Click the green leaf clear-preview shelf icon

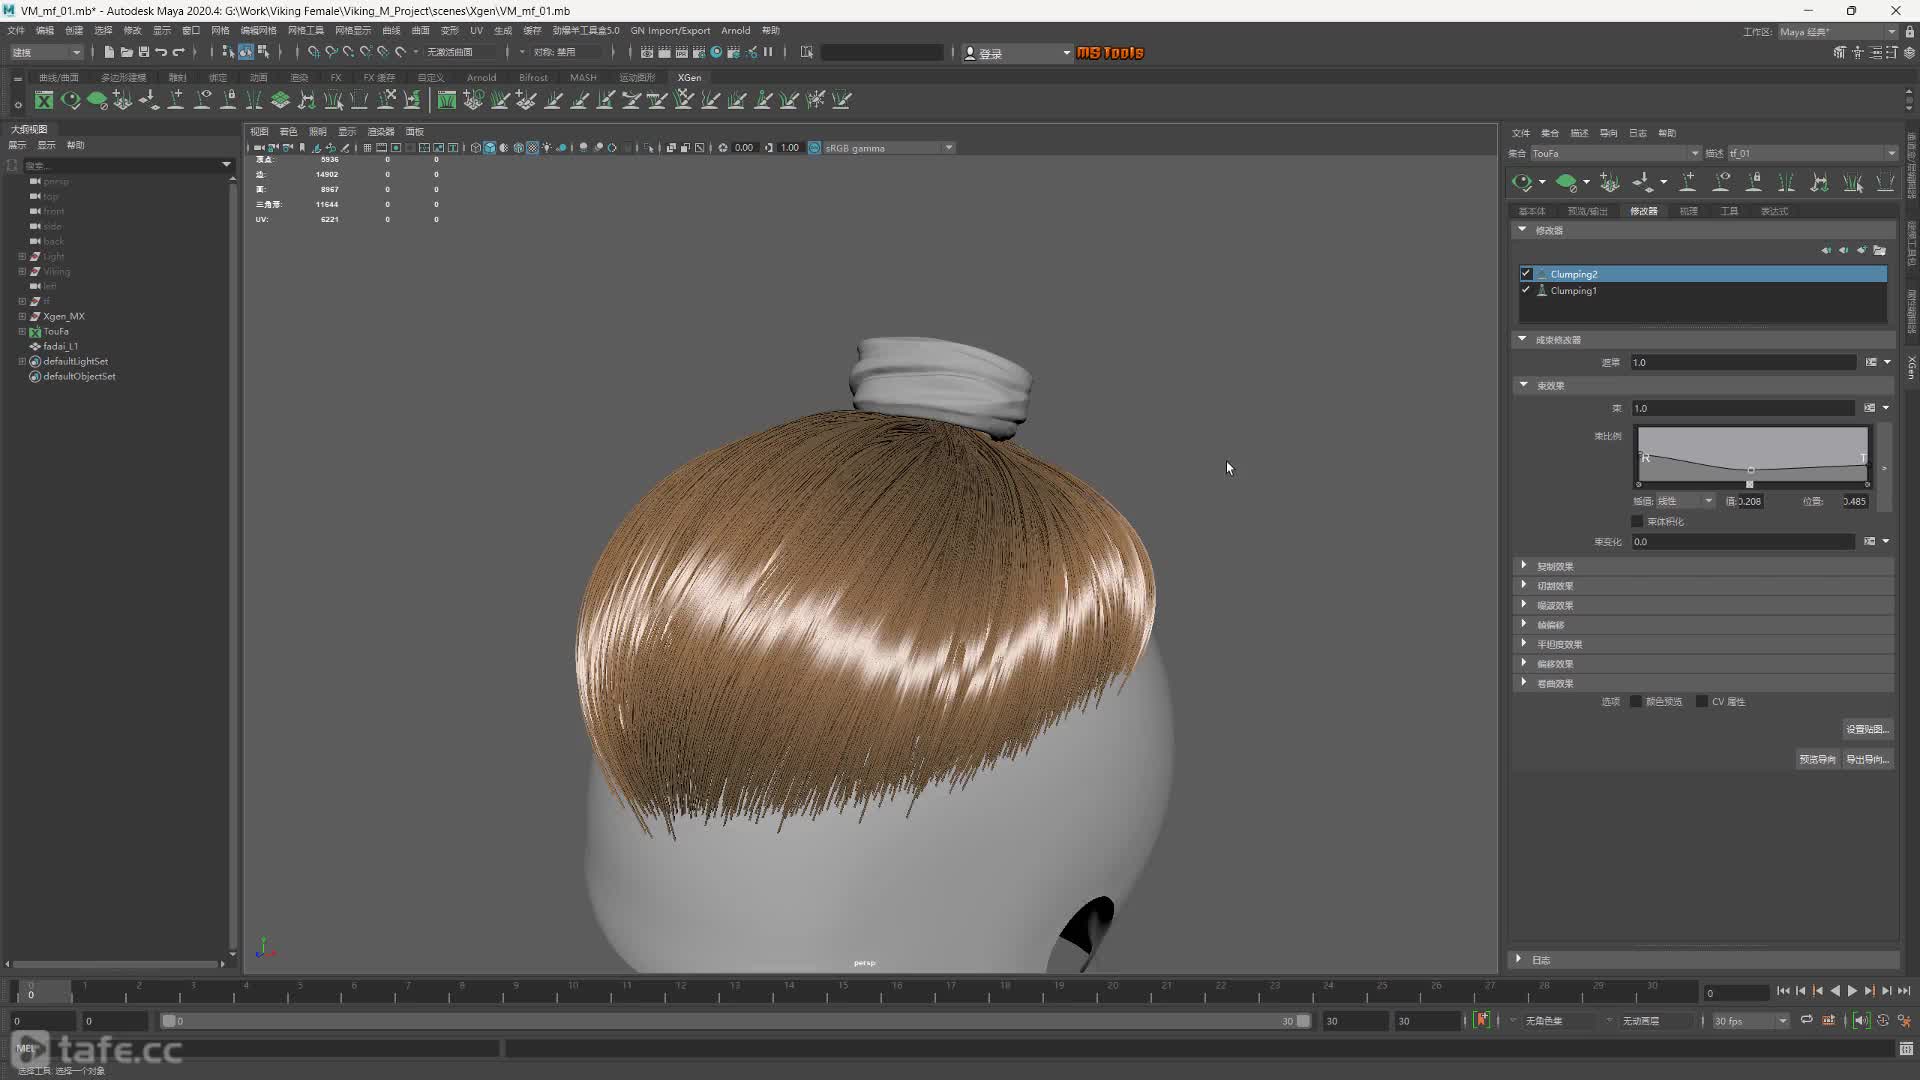click(97, 100)
